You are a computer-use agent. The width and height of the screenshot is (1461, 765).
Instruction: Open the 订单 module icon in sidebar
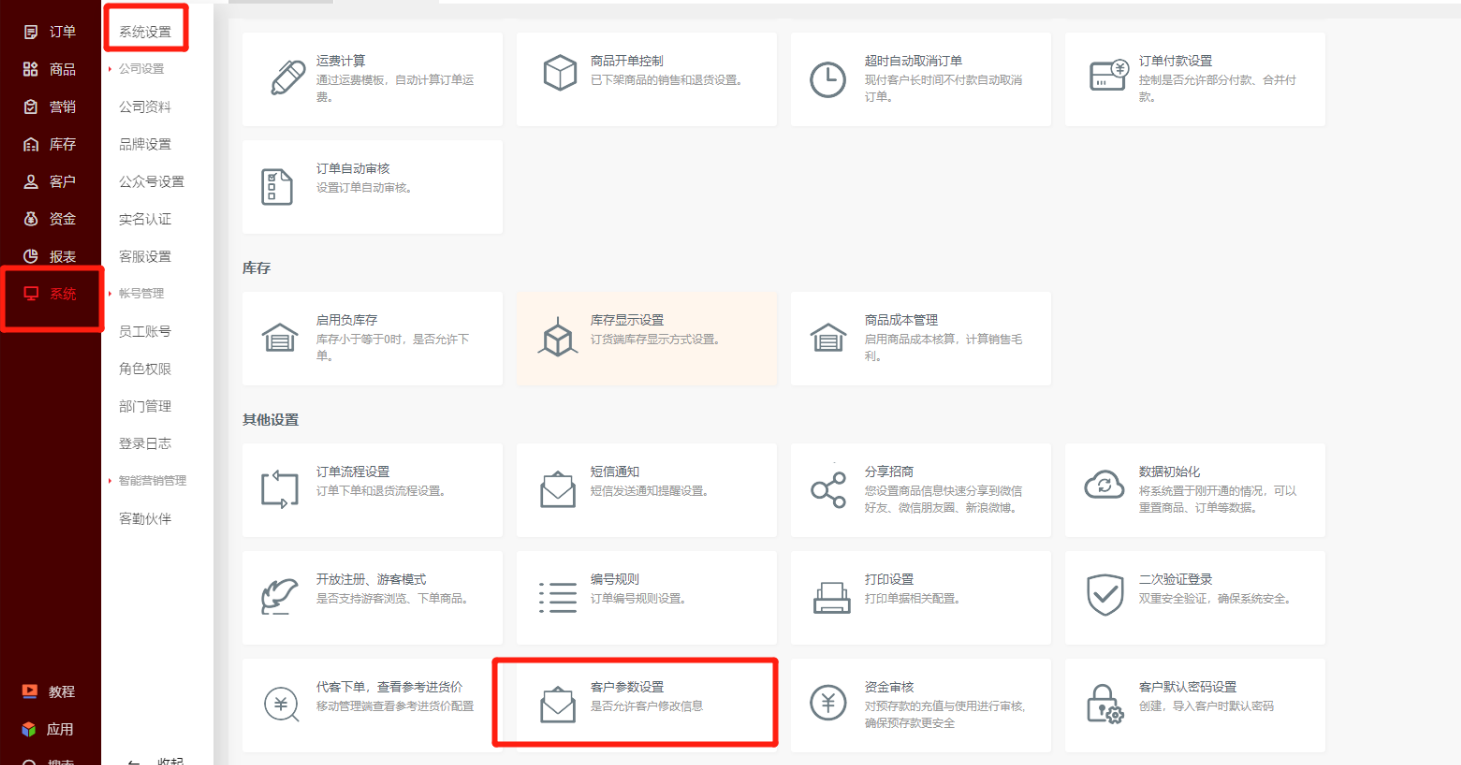tap(31, 32)
